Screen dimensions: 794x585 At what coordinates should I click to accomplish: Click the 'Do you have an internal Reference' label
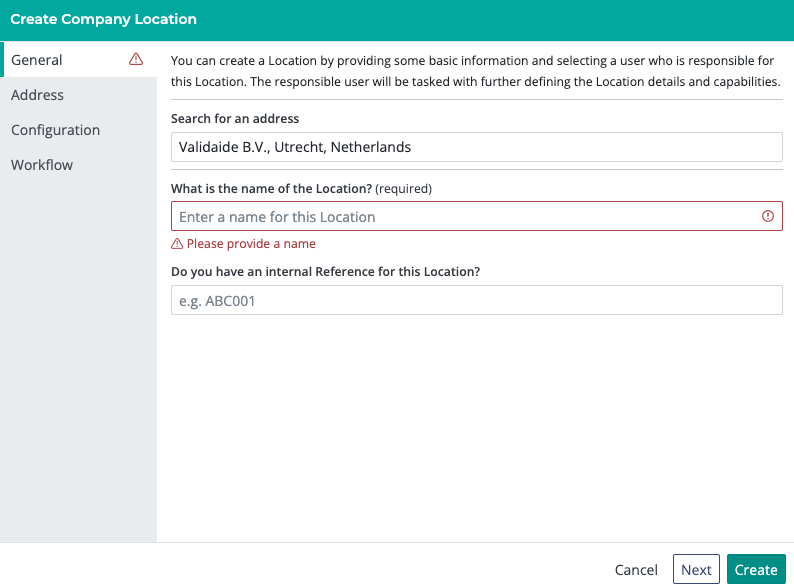coord(326,271)
